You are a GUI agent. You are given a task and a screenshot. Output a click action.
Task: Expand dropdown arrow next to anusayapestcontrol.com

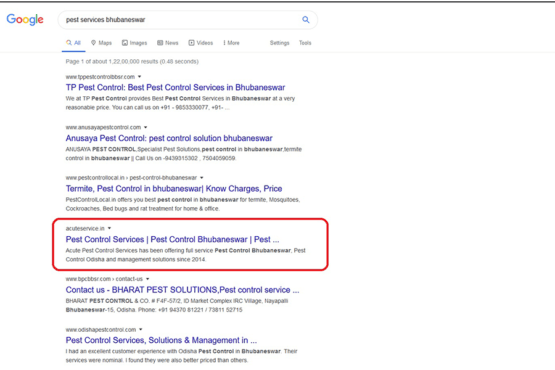145,127
